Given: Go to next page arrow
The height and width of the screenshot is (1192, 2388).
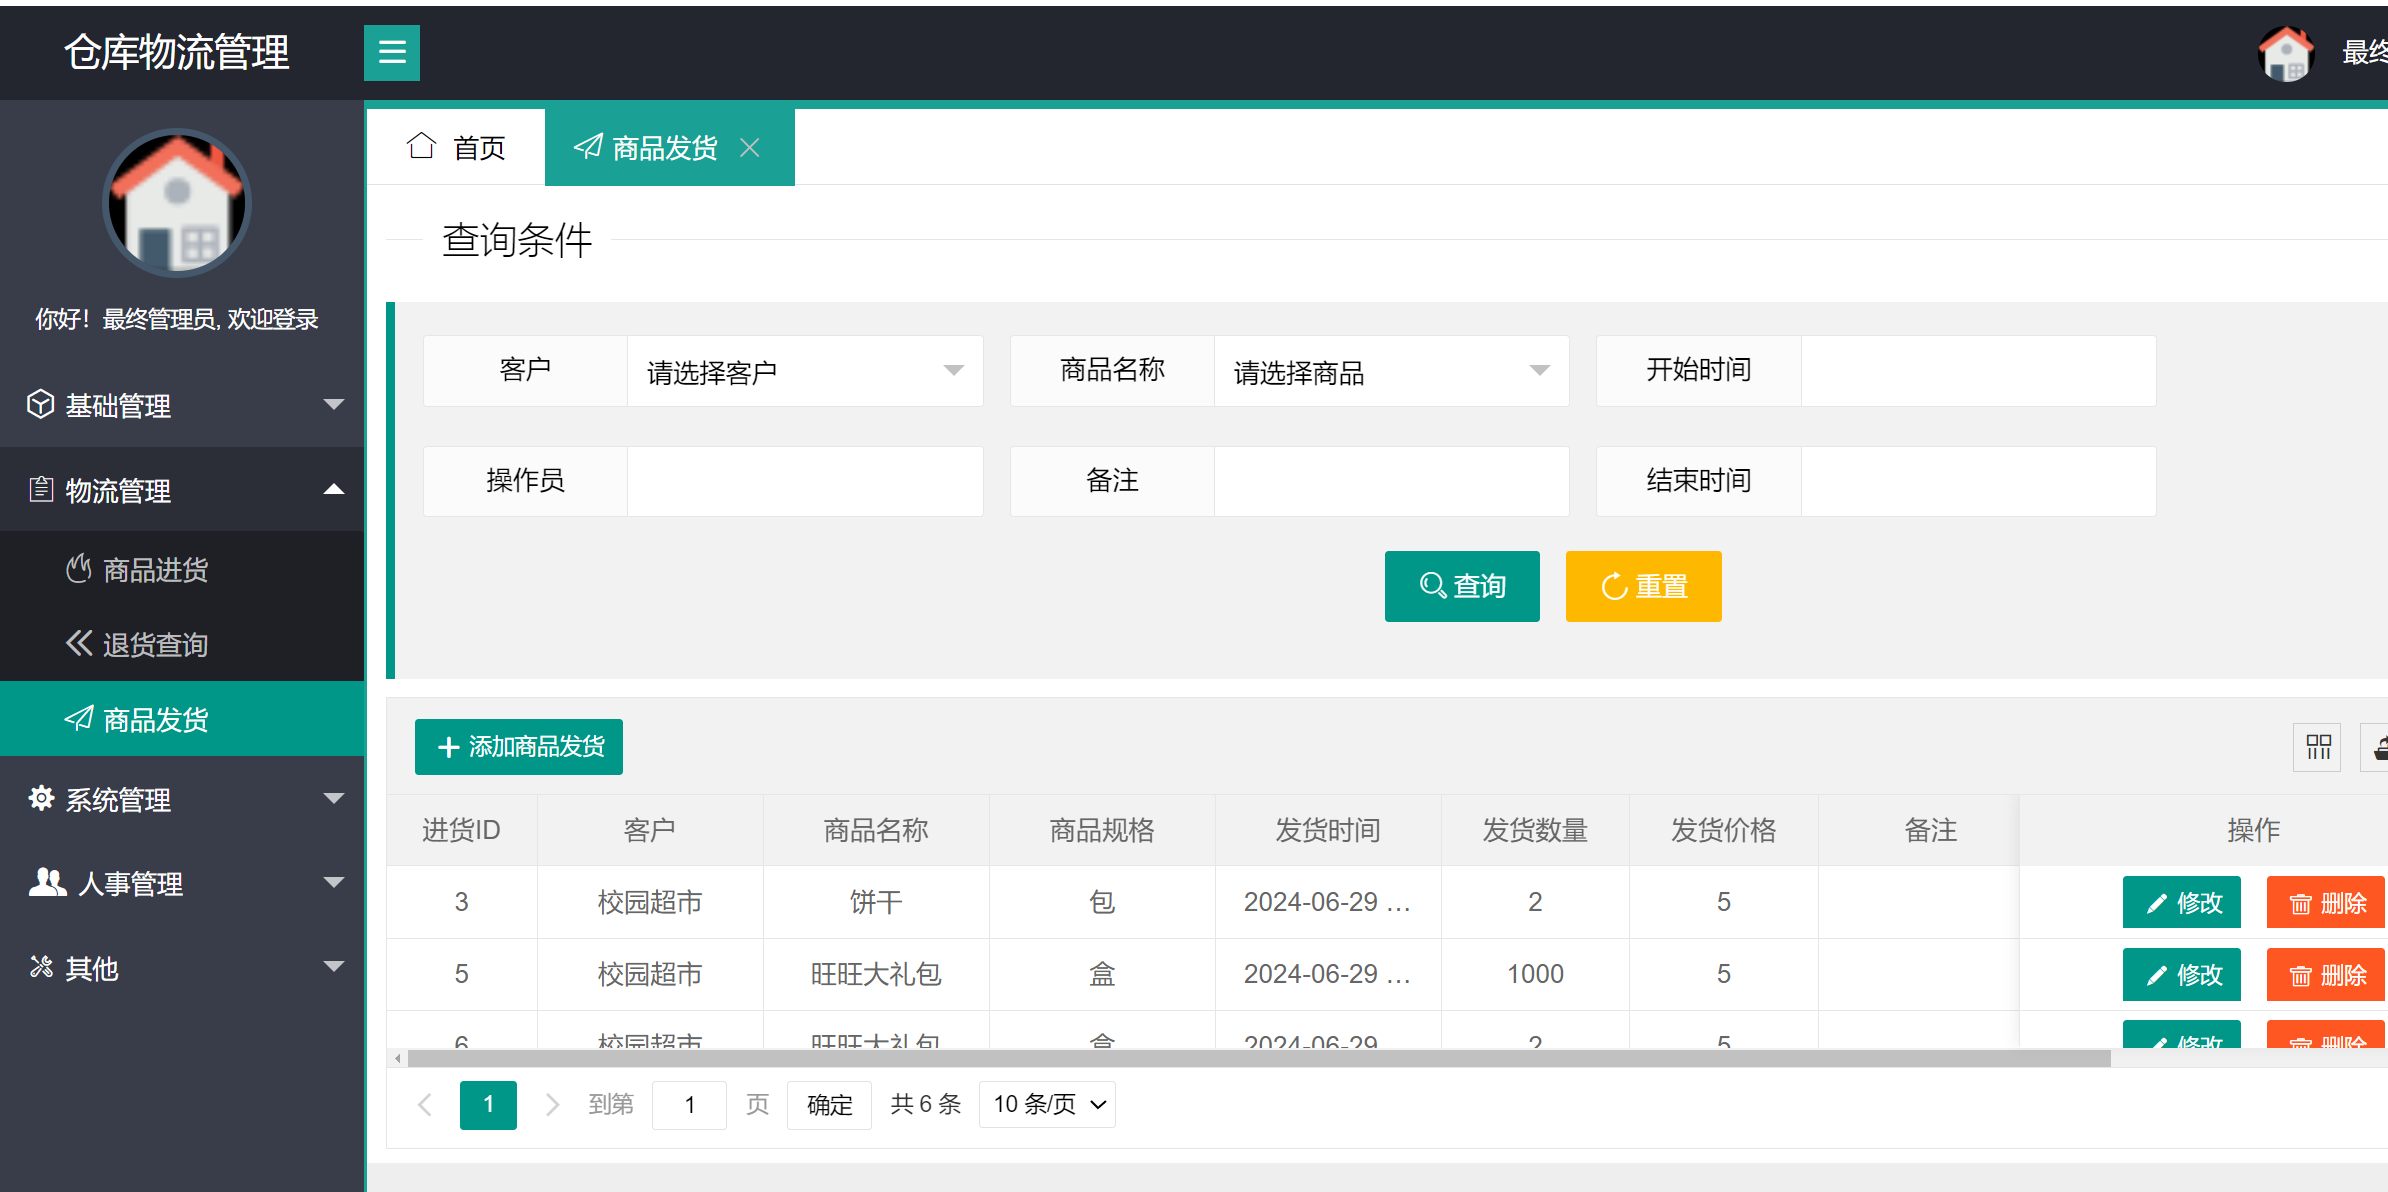Looking at the screenshot, I should pyautogui.click(x=551, y=1104).
